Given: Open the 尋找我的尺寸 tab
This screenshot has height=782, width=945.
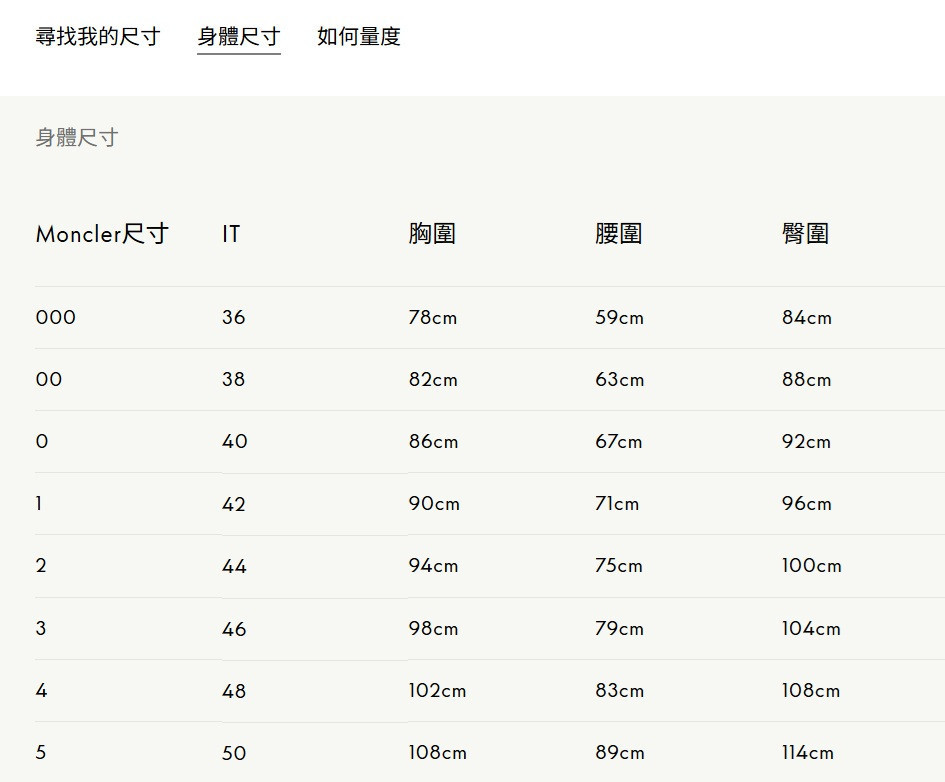Looking at the screenshot, I should pos(98,37).
